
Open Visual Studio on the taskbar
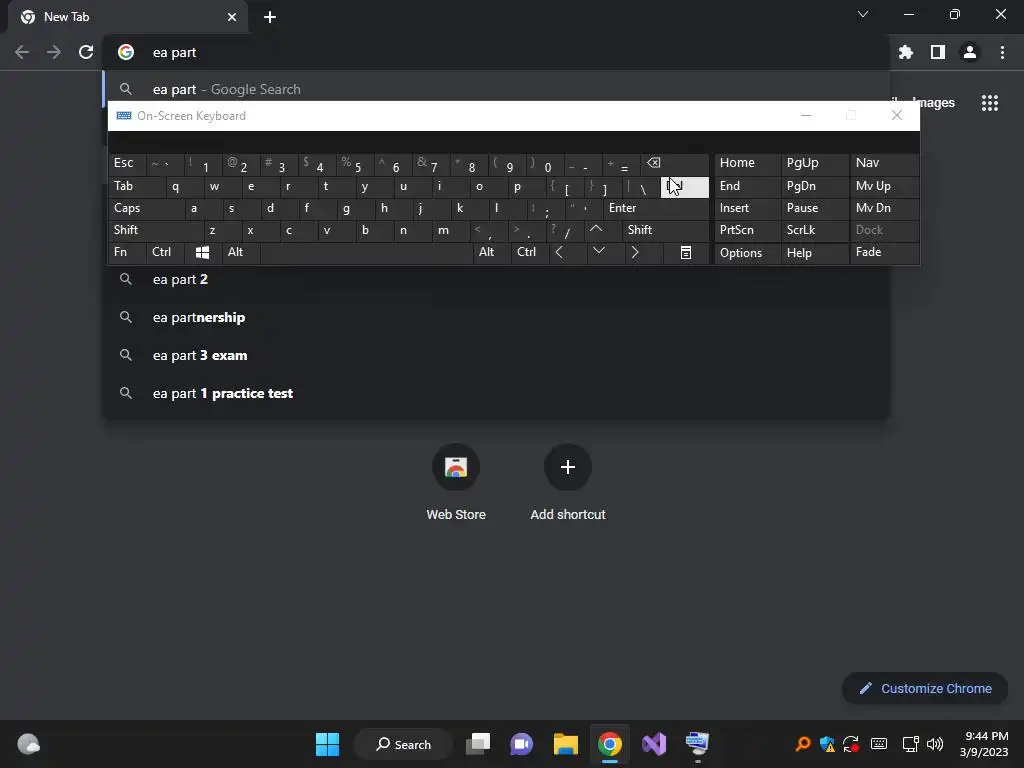click(654, 744)
